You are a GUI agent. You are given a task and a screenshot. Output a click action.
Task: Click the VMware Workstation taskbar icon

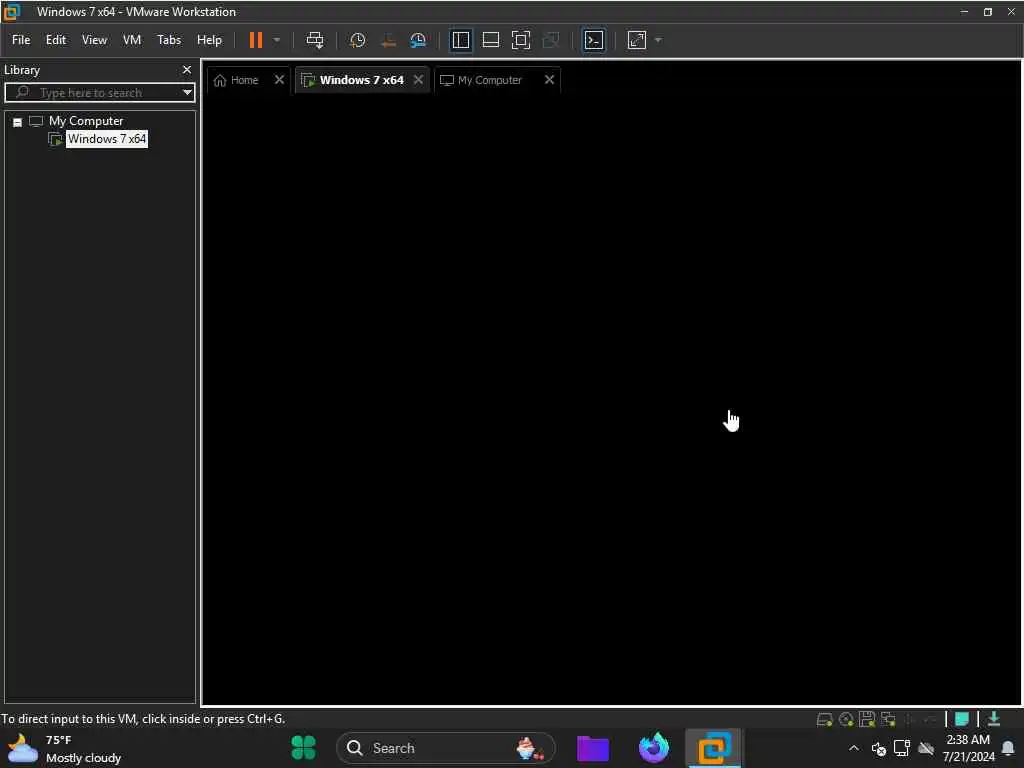(x=714, y=748)
